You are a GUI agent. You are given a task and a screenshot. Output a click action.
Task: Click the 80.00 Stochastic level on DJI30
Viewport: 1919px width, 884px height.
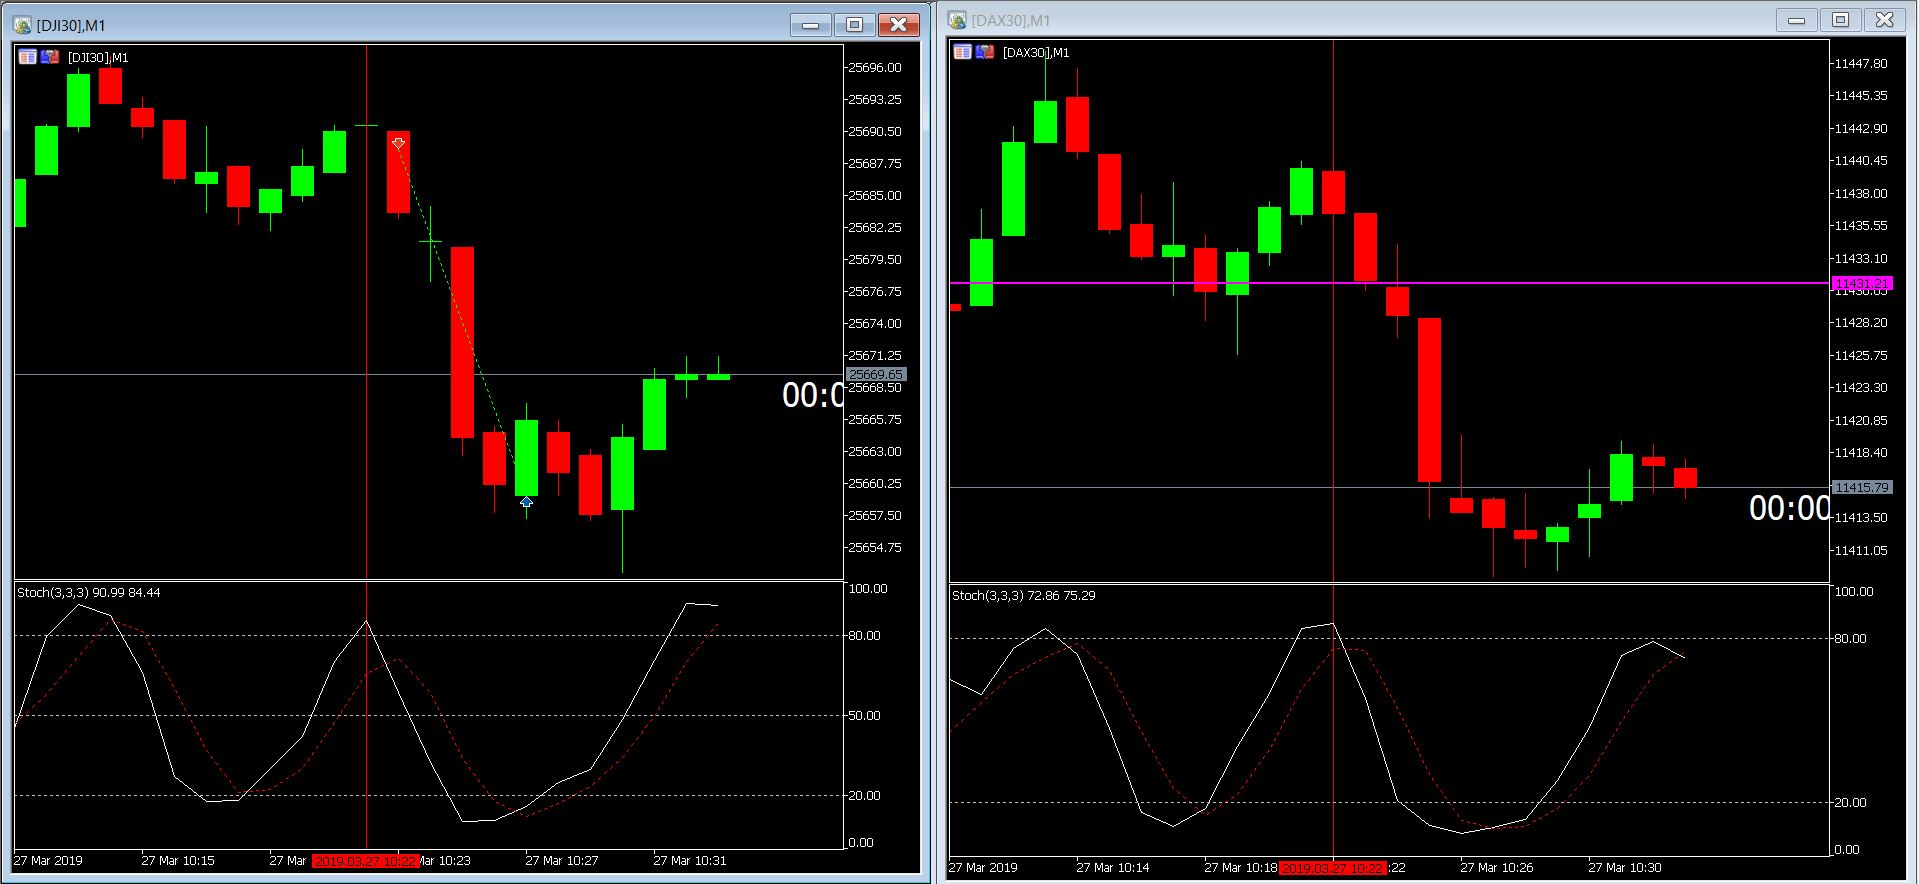coord(864,636)
